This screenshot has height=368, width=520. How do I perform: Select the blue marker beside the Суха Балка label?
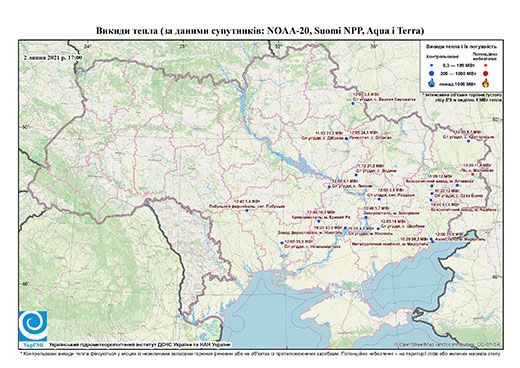pos(432,193)
